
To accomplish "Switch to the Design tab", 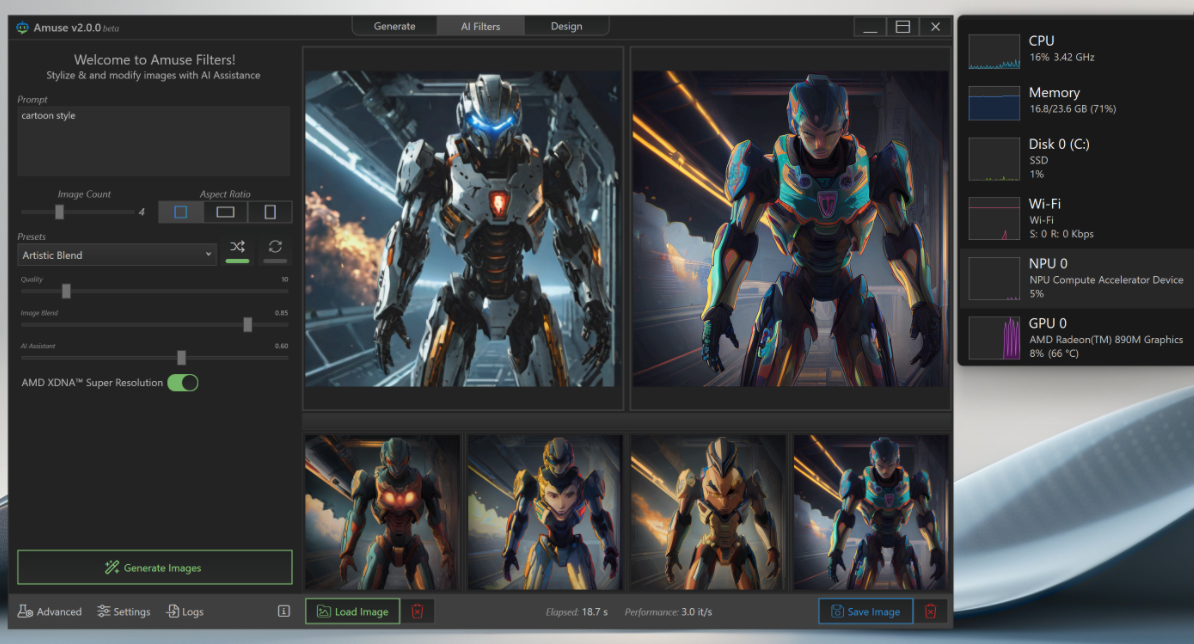I will [566, 26].
